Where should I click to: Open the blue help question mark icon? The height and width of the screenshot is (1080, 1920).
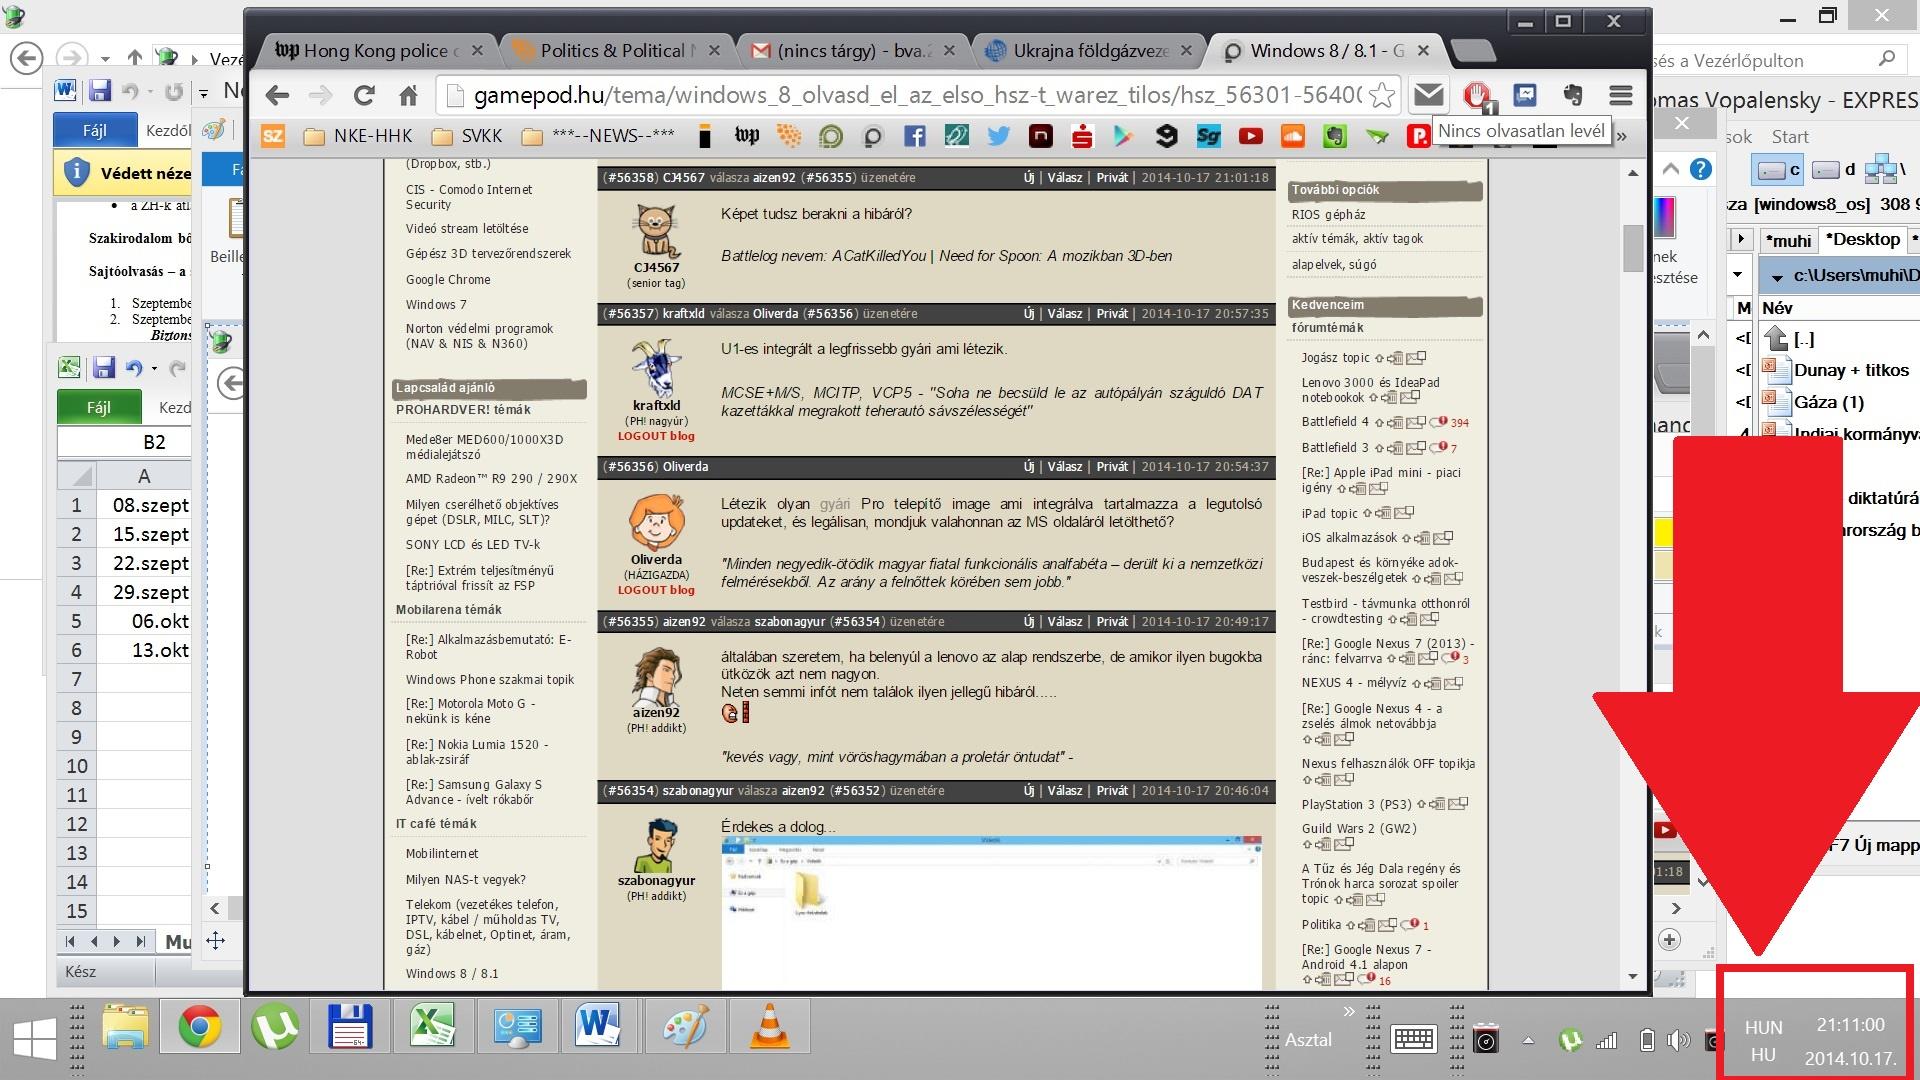[1700, 169]
